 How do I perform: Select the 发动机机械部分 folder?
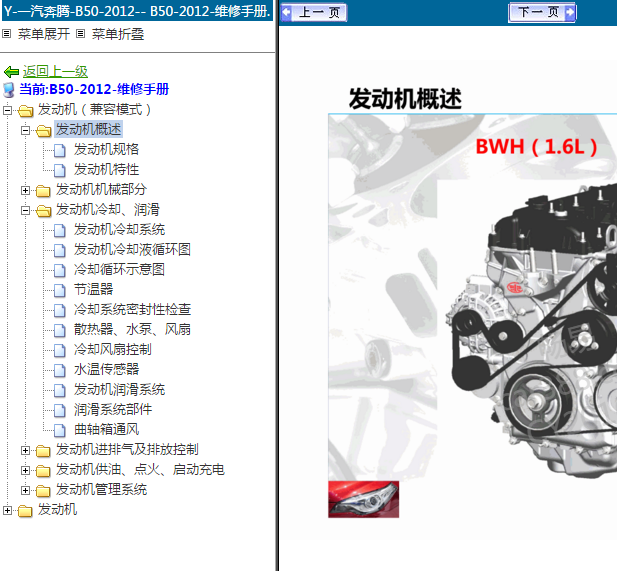click(x=101, y=189)
